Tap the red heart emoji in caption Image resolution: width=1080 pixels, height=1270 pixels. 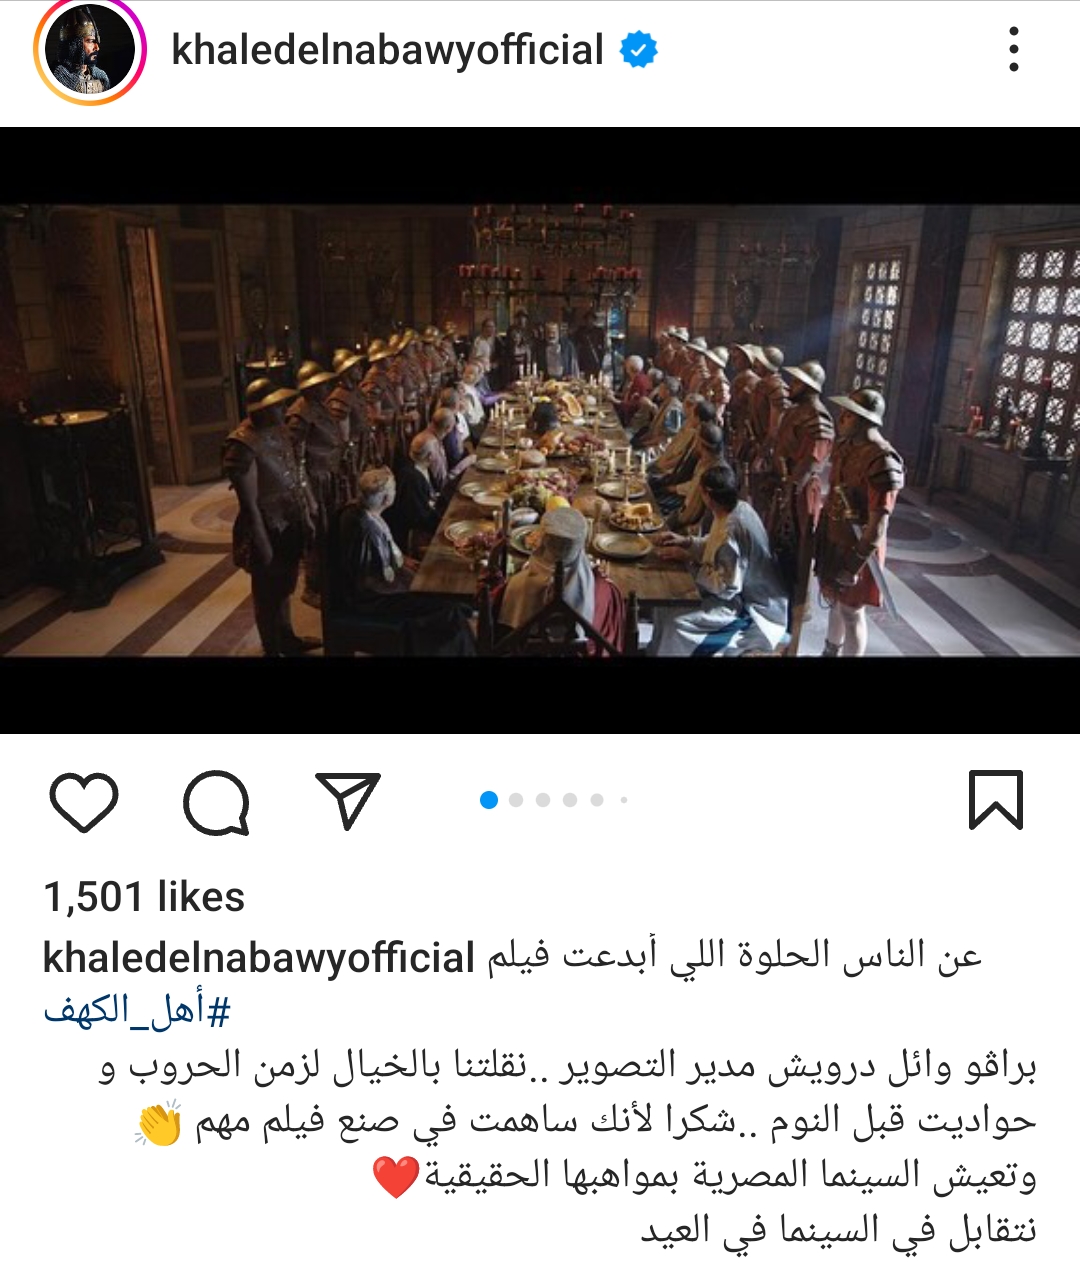point(396,1177)
